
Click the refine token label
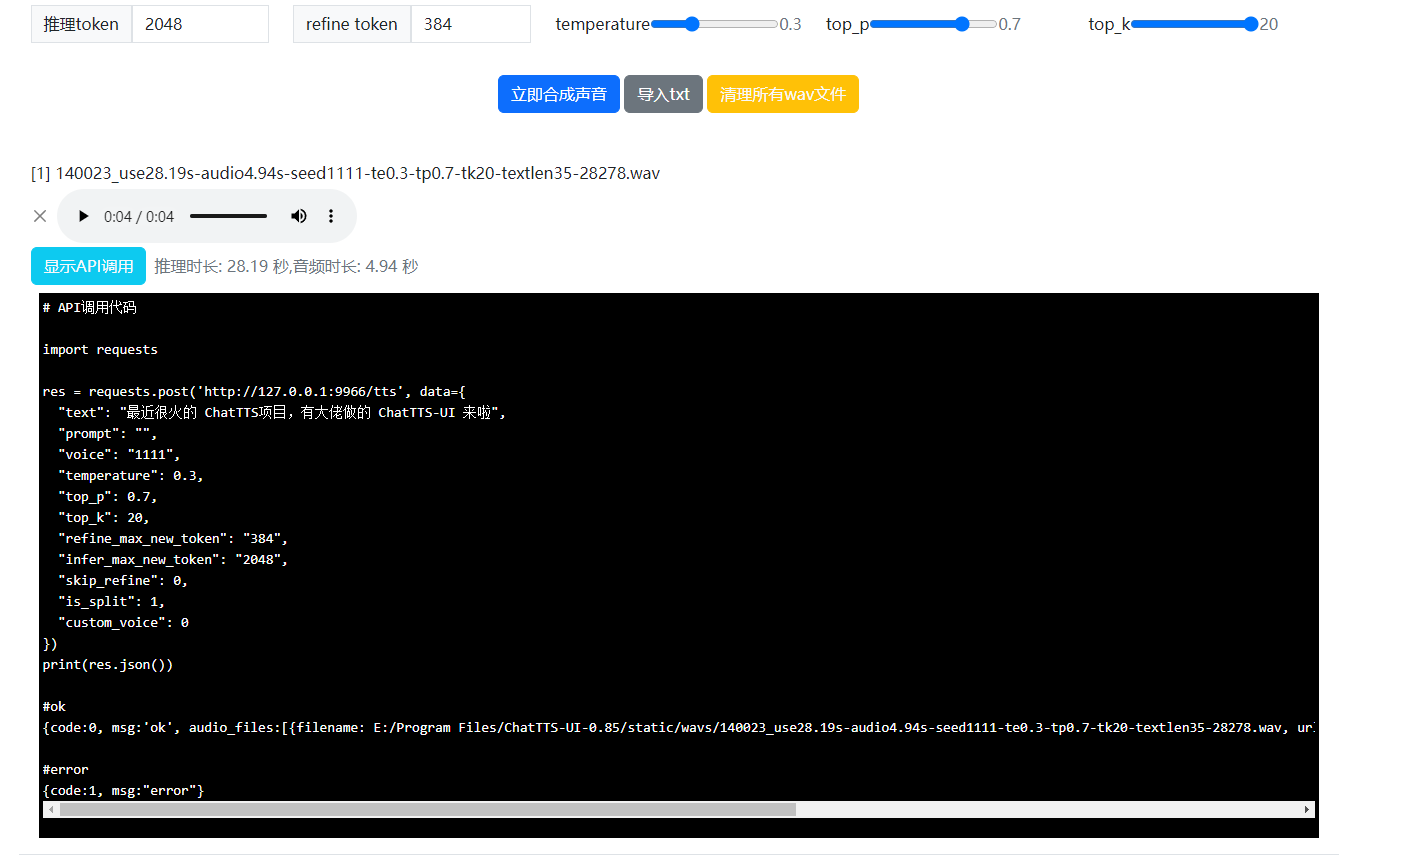pos(351,24)
